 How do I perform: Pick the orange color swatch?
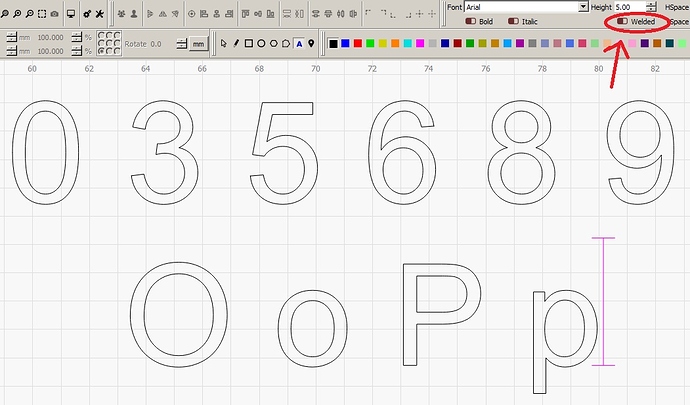395,43
